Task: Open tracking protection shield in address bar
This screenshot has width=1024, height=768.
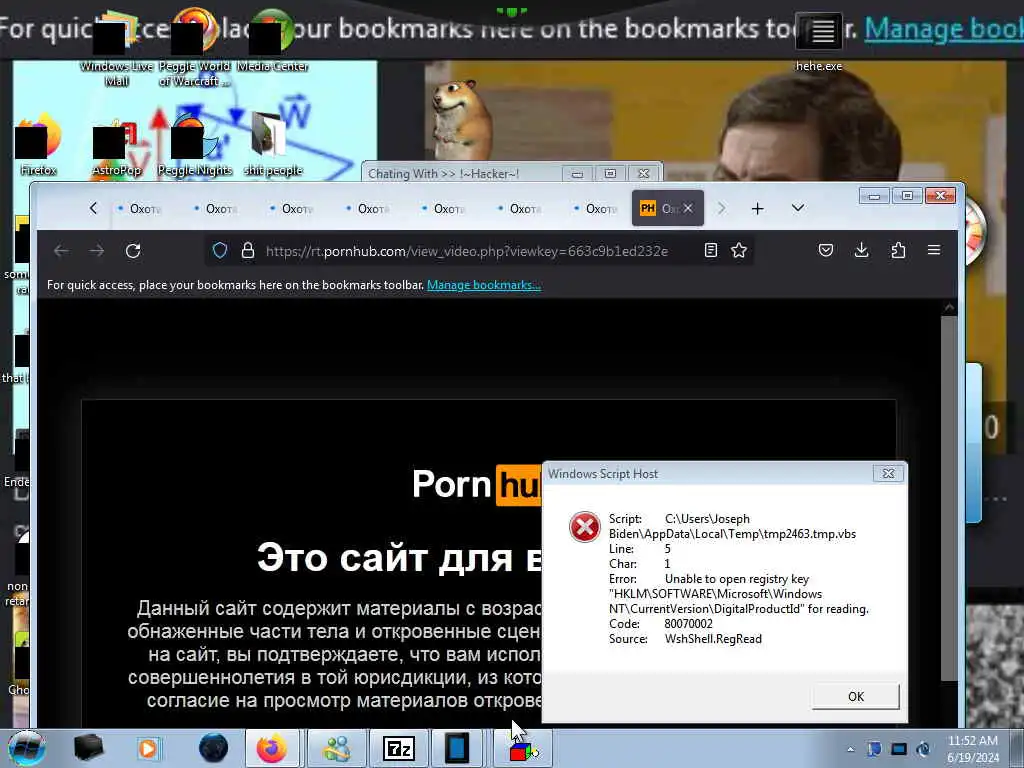Action: coord(220,251)
